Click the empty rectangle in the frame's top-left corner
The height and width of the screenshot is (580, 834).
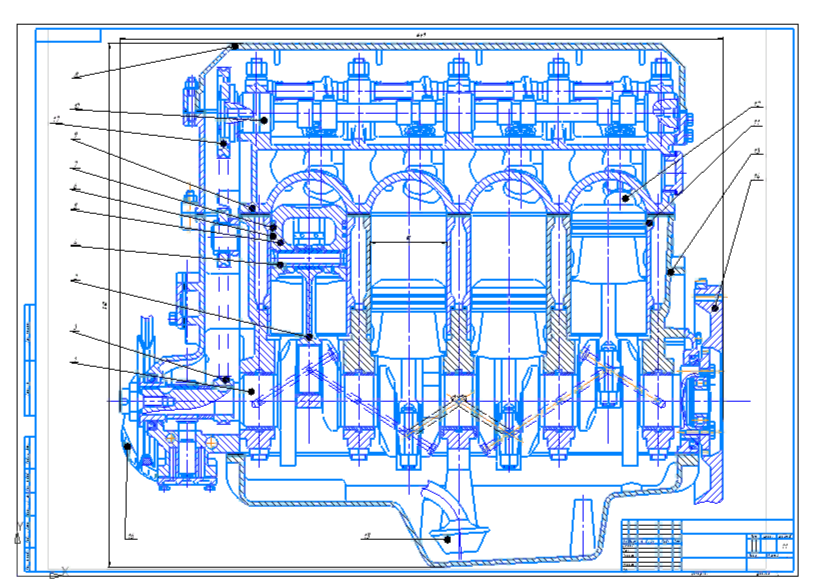point(69,35)
